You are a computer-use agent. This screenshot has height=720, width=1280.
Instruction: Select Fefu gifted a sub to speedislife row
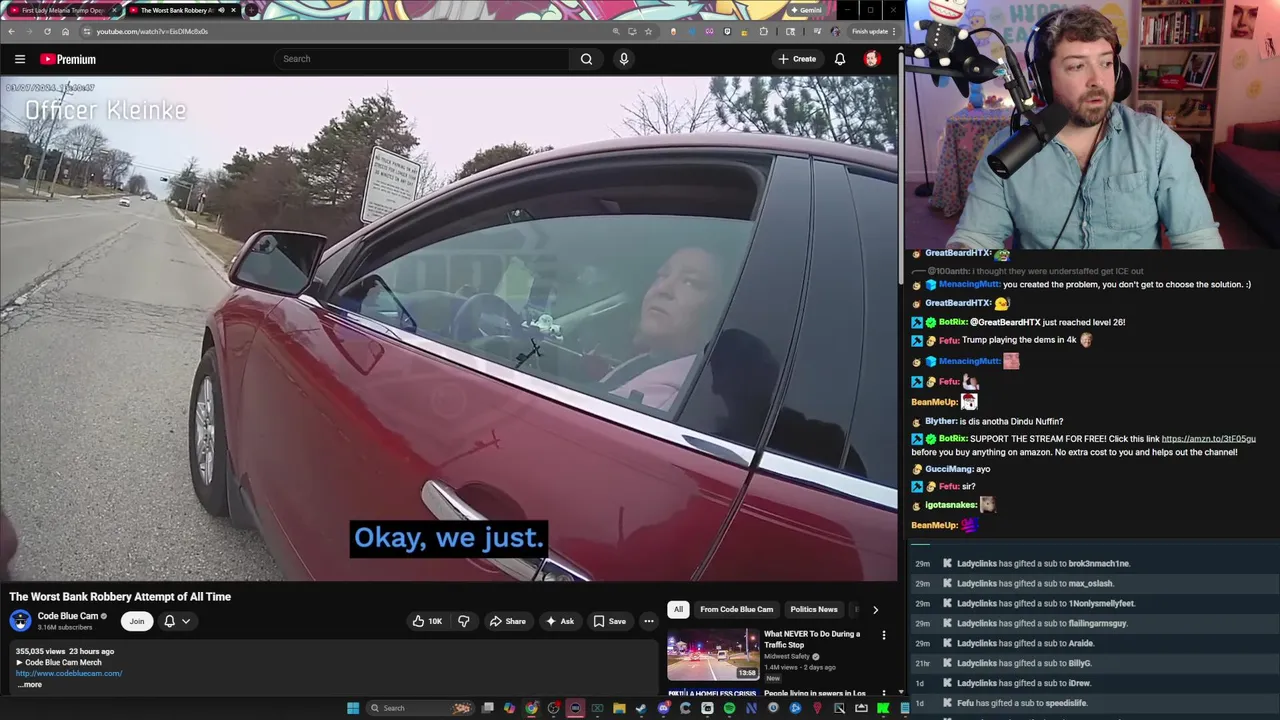pyautogui.click(x=1094, y=703)
